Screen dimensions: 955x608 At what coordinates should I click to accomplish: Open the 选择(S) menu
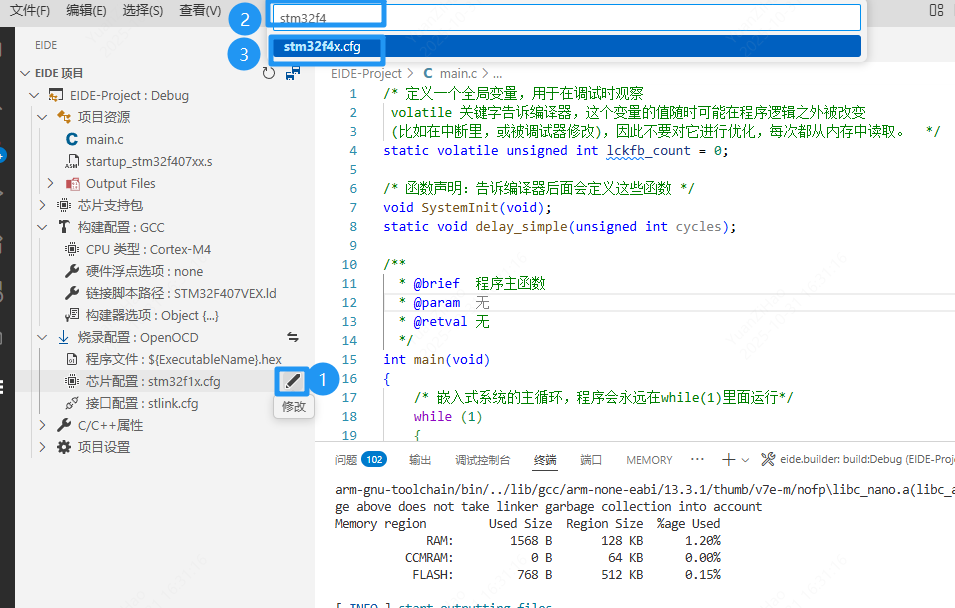point(142,10)
